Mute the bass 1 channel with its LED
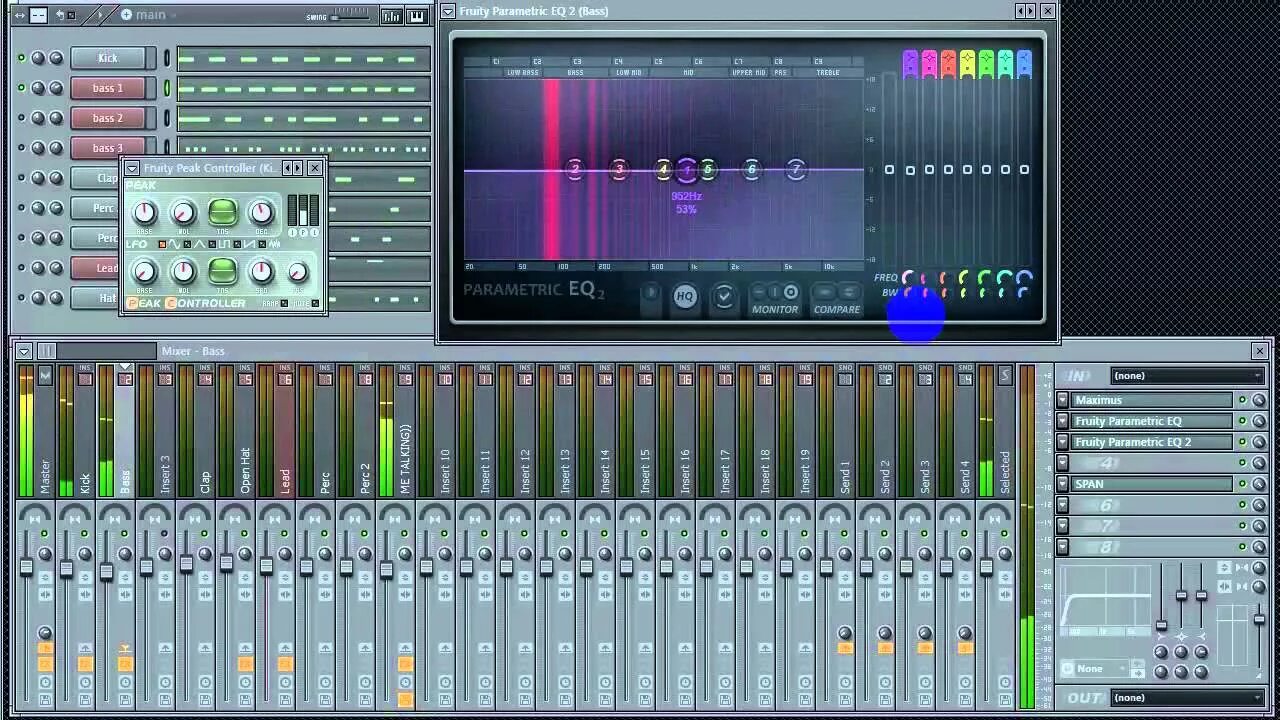 21,88
